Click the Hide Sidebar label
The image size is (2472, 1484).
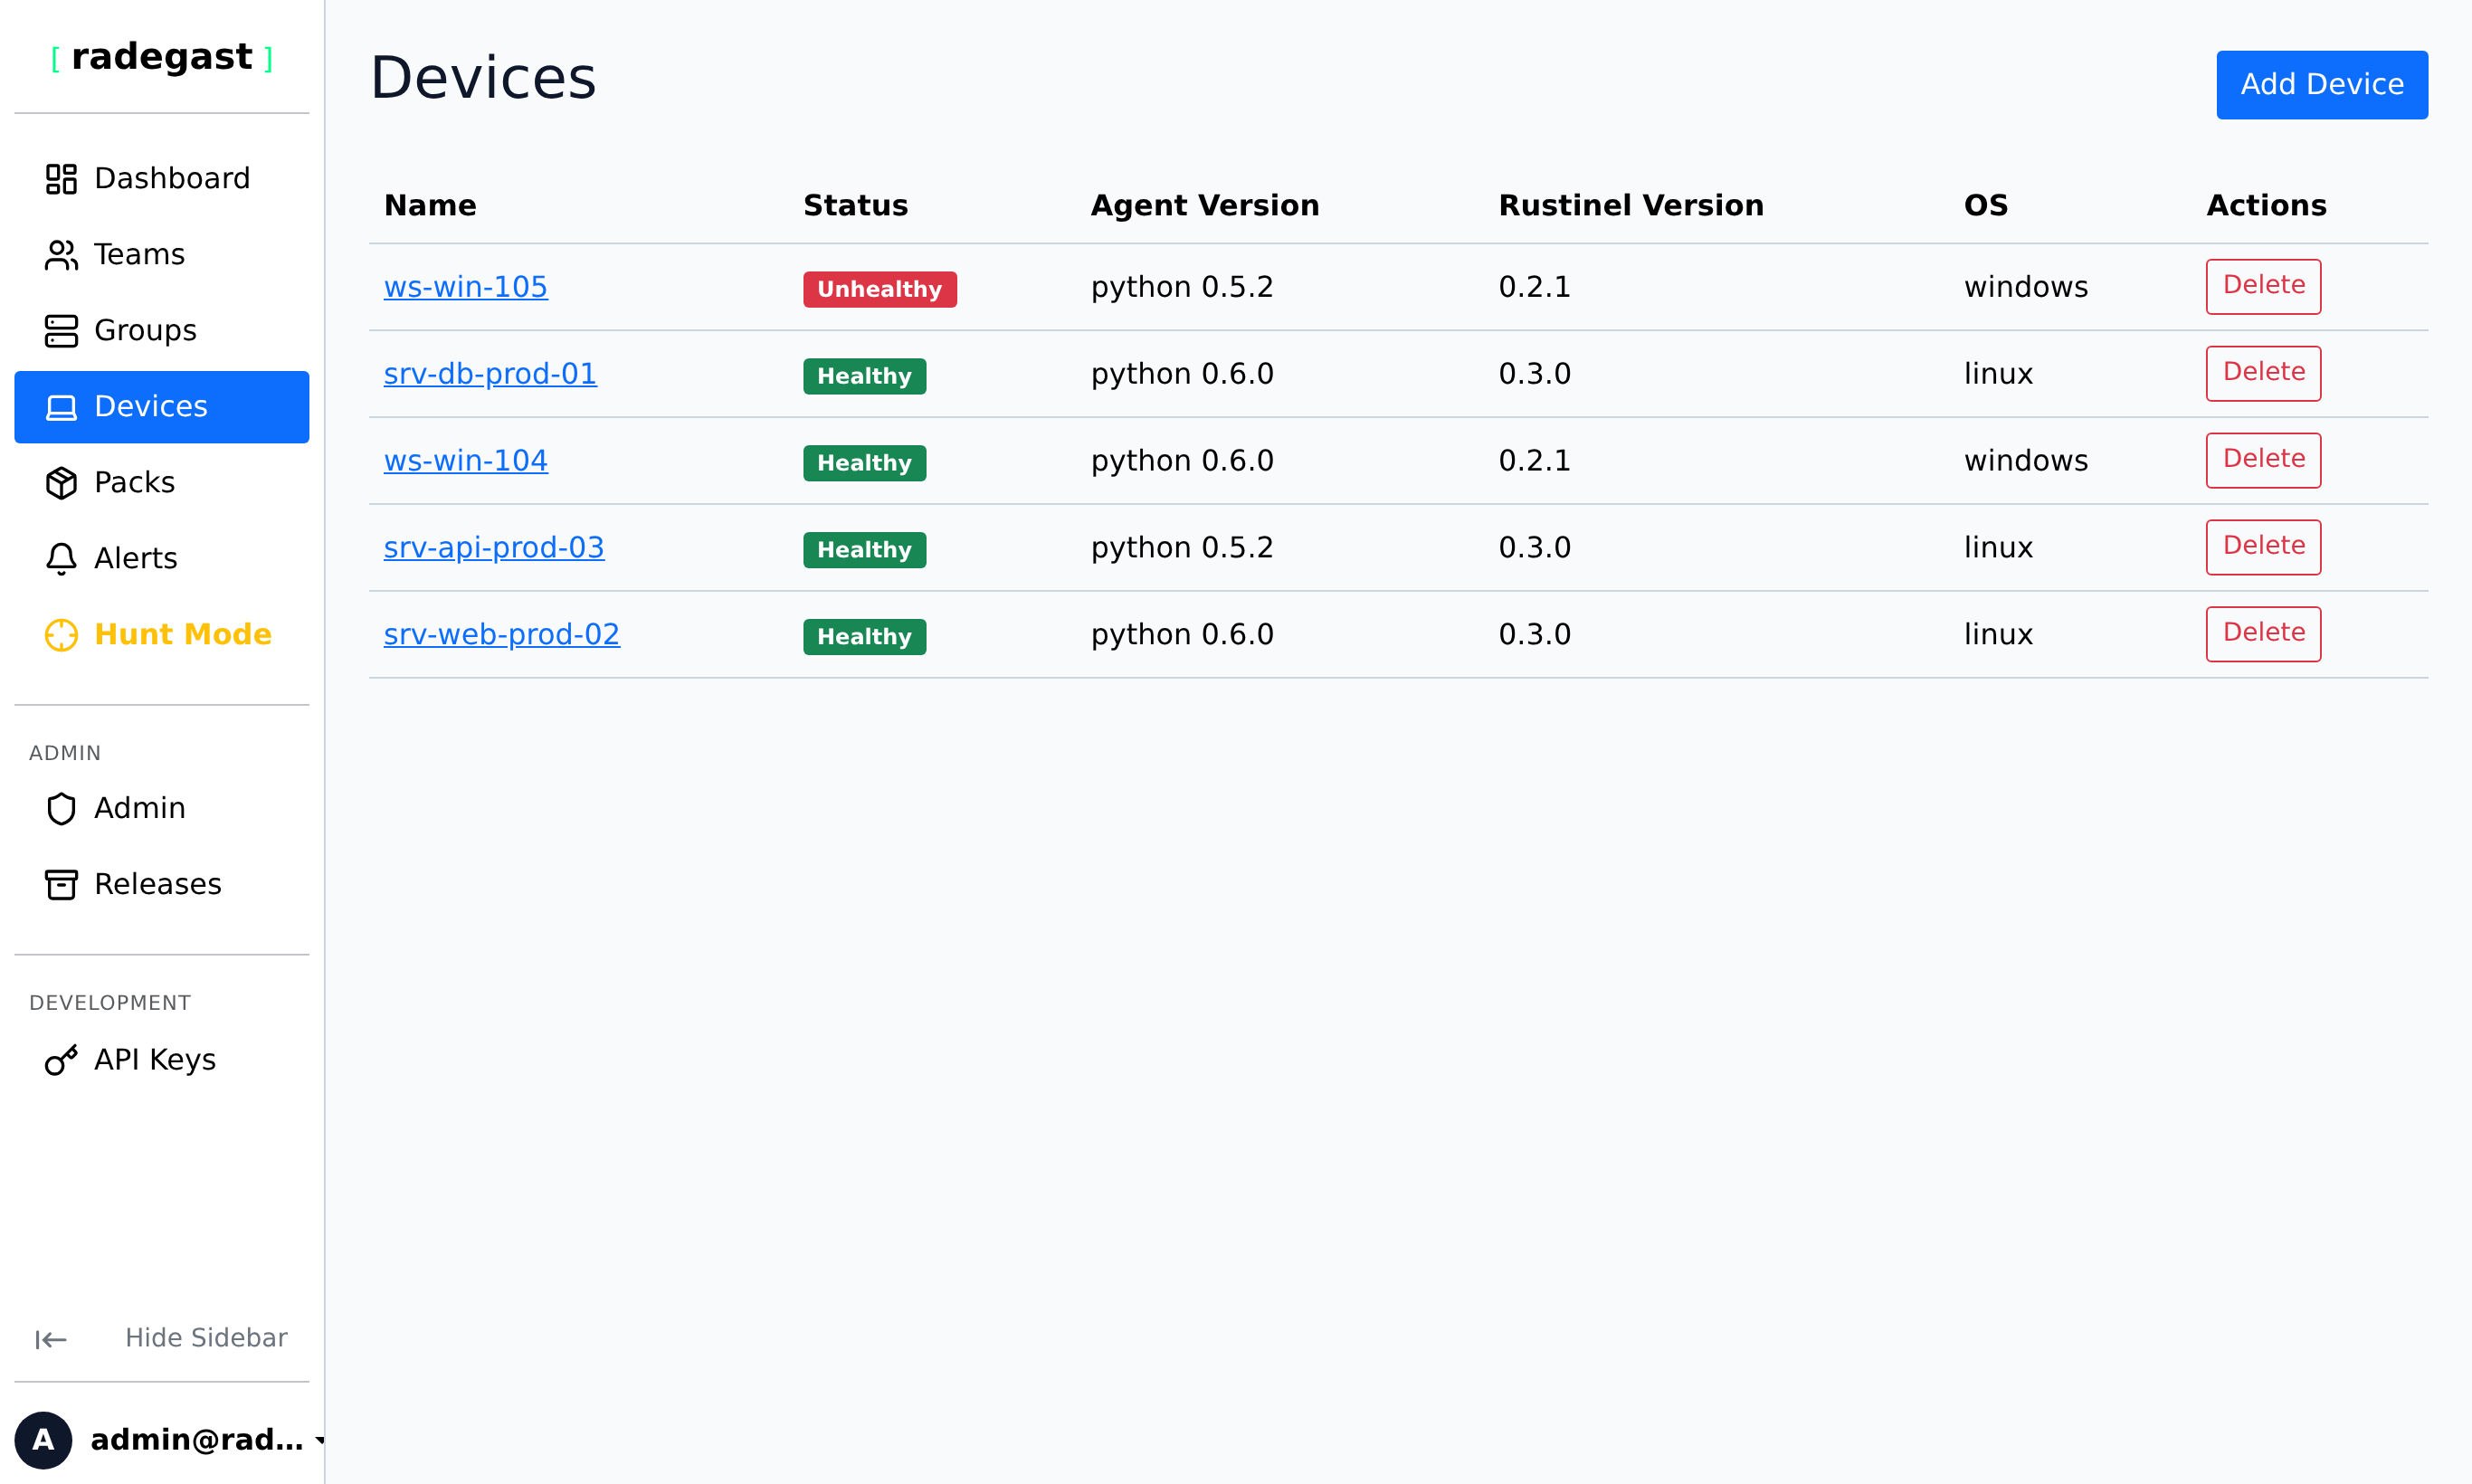click(x=206, y=1338)
